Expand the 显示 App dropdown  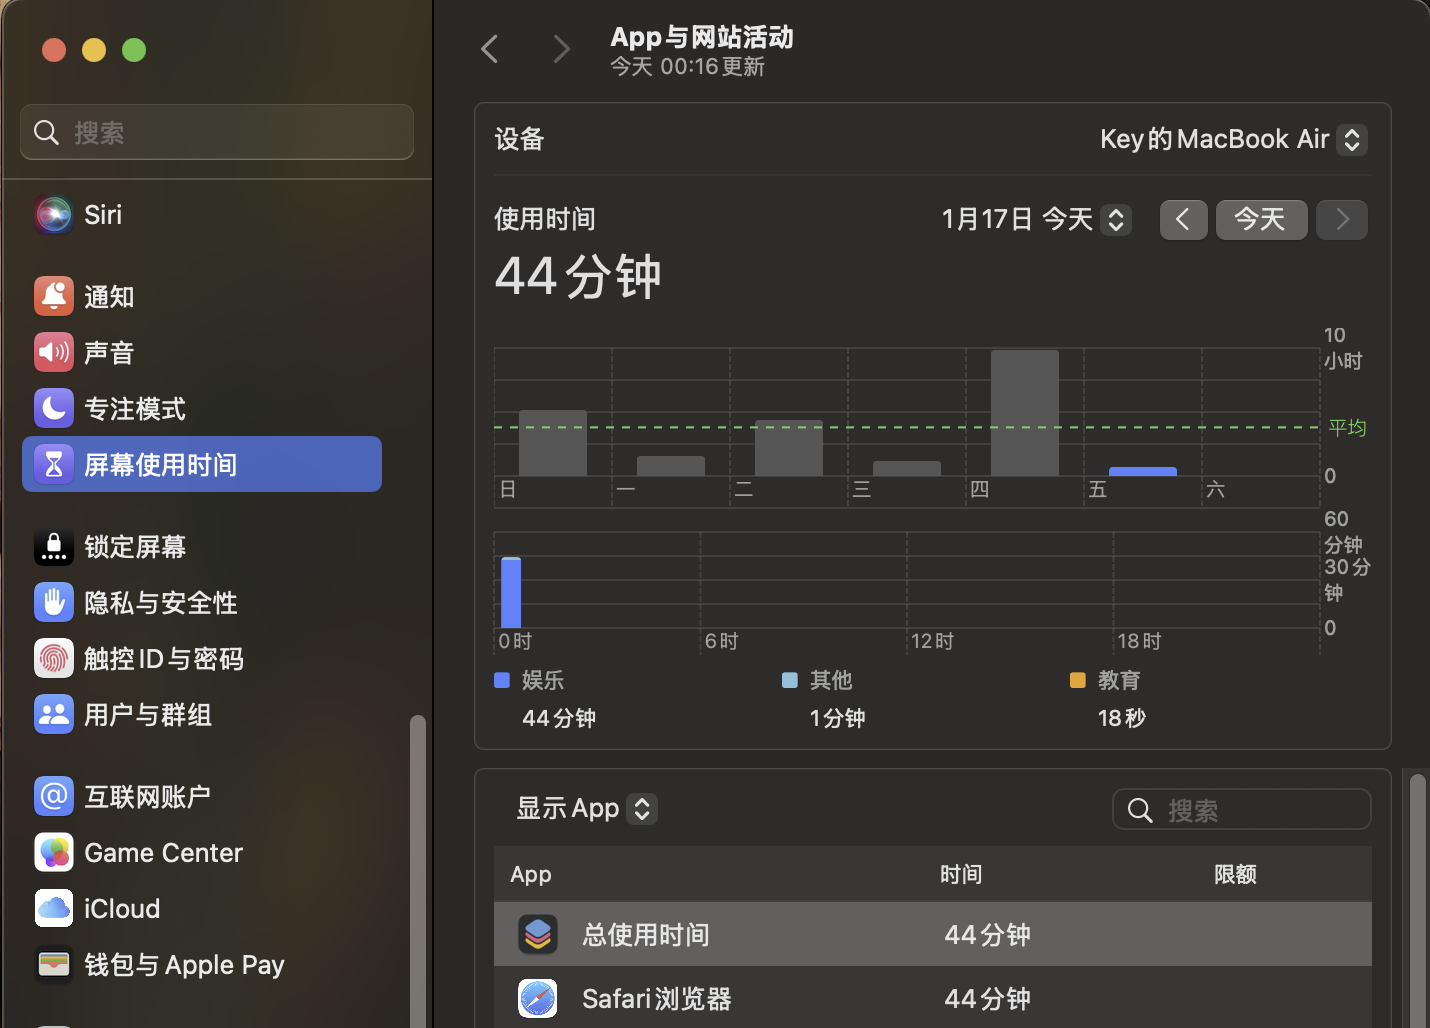coord(586,809)
